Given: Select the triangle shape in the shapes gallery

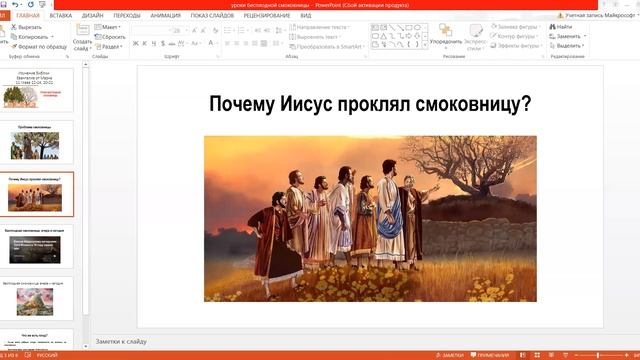Looking at the screenshot, I should coord(383,36).
